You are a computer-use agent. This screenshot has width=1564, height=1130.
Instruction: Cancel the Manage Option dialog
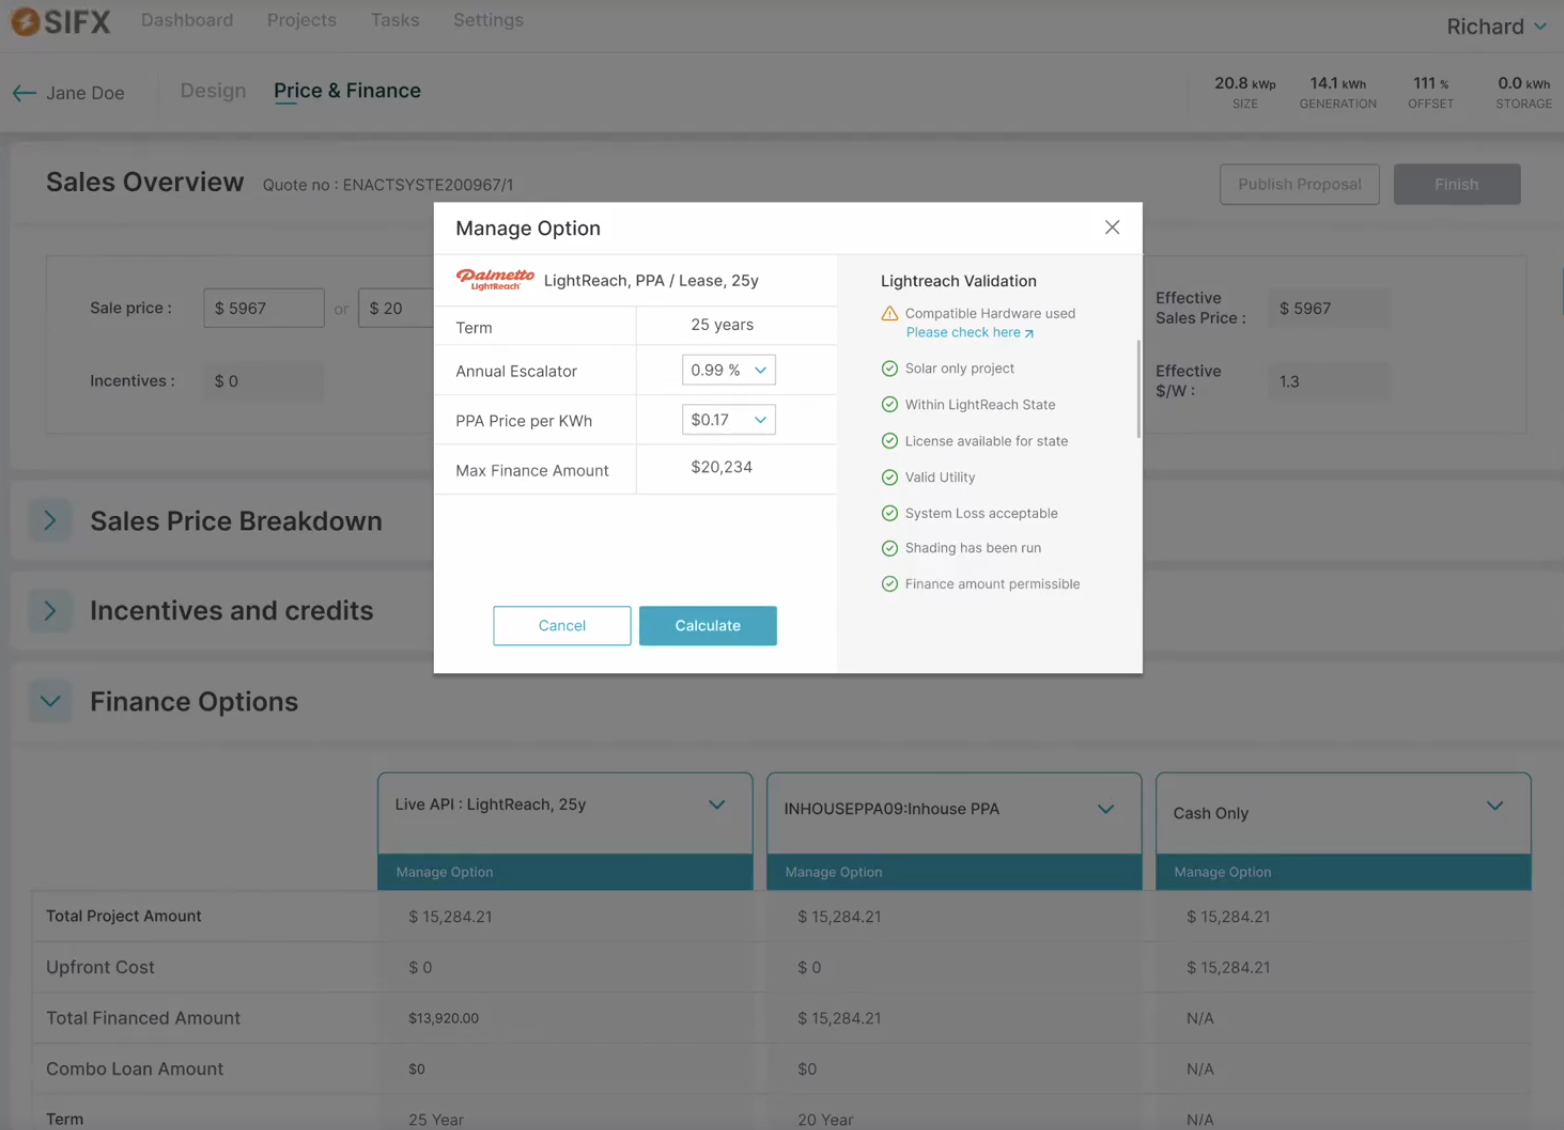[x=562, y=626]
